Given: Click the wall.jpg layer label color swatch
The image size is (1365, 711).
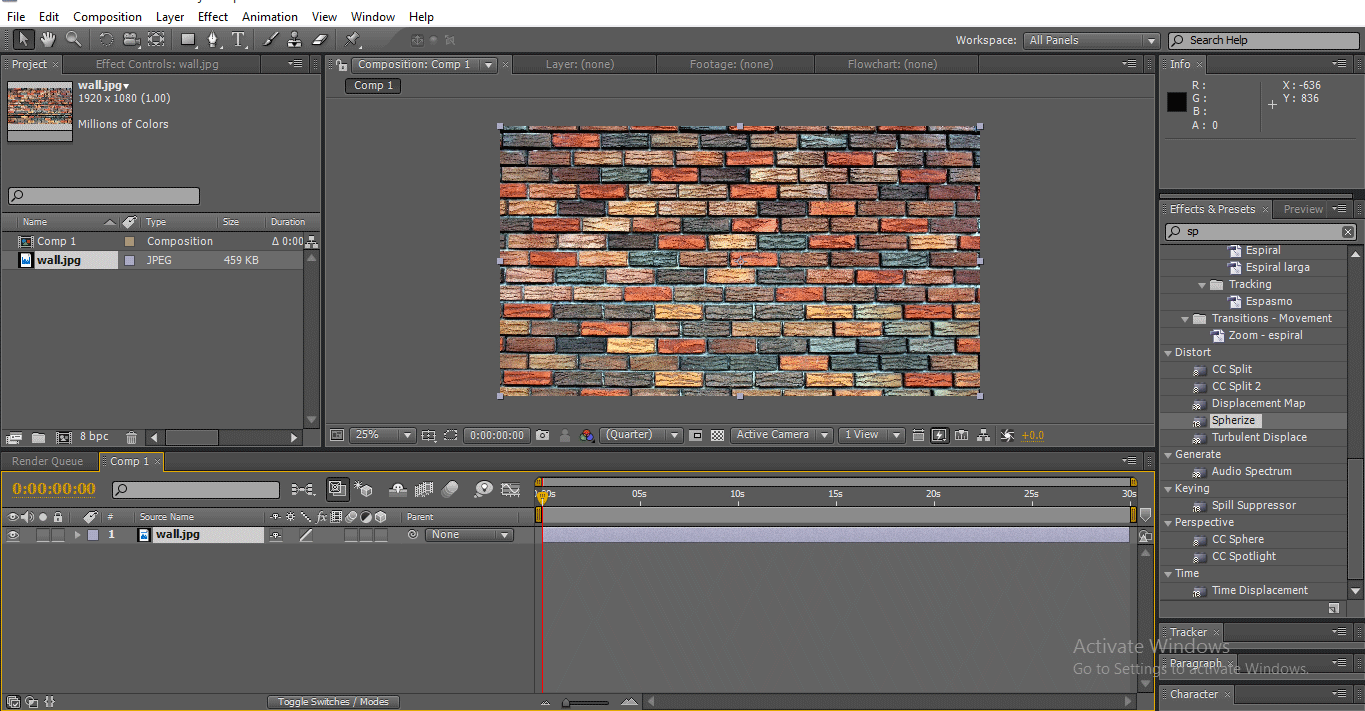Looking at the screenshot, I should pyautogui.click(x=93, y=535).
